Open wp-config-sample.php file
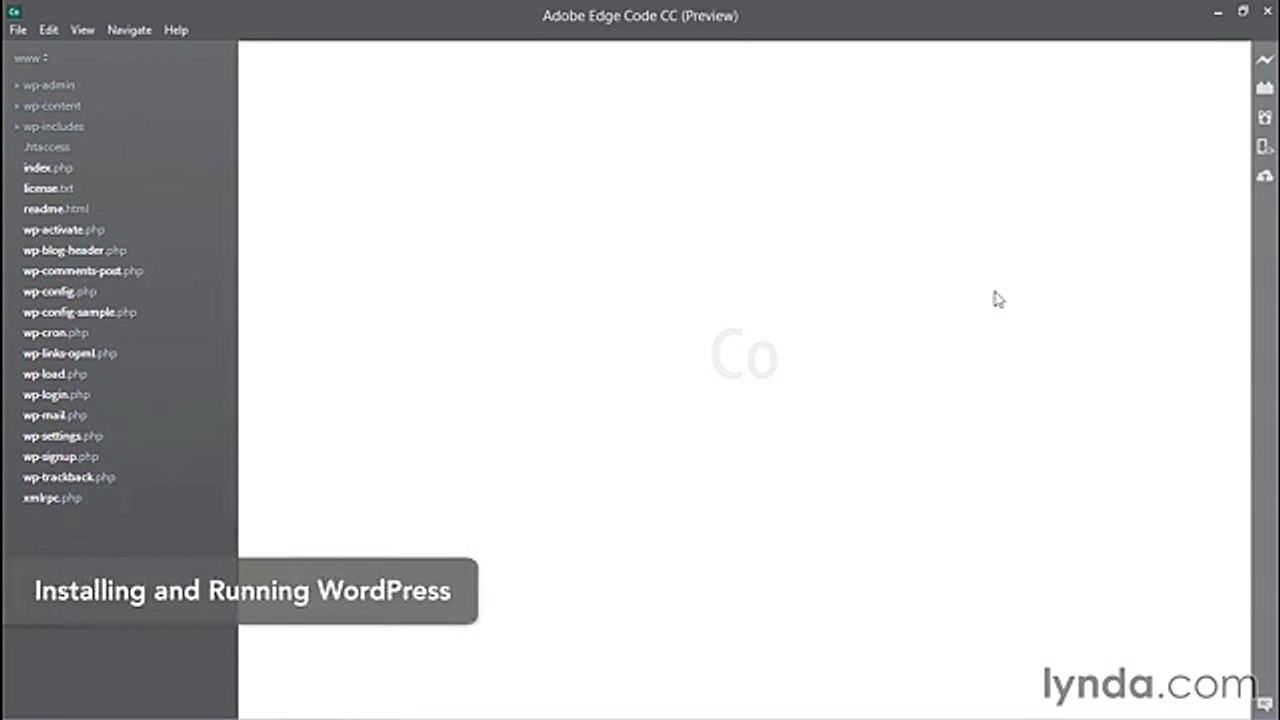 click(x=80, y=312)
